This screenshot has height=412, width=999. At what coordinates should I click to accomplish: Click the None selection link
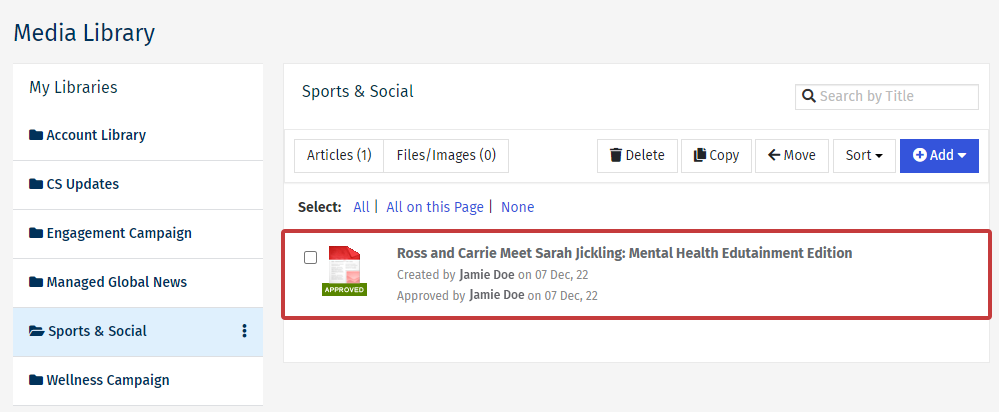tap(518, 207)
